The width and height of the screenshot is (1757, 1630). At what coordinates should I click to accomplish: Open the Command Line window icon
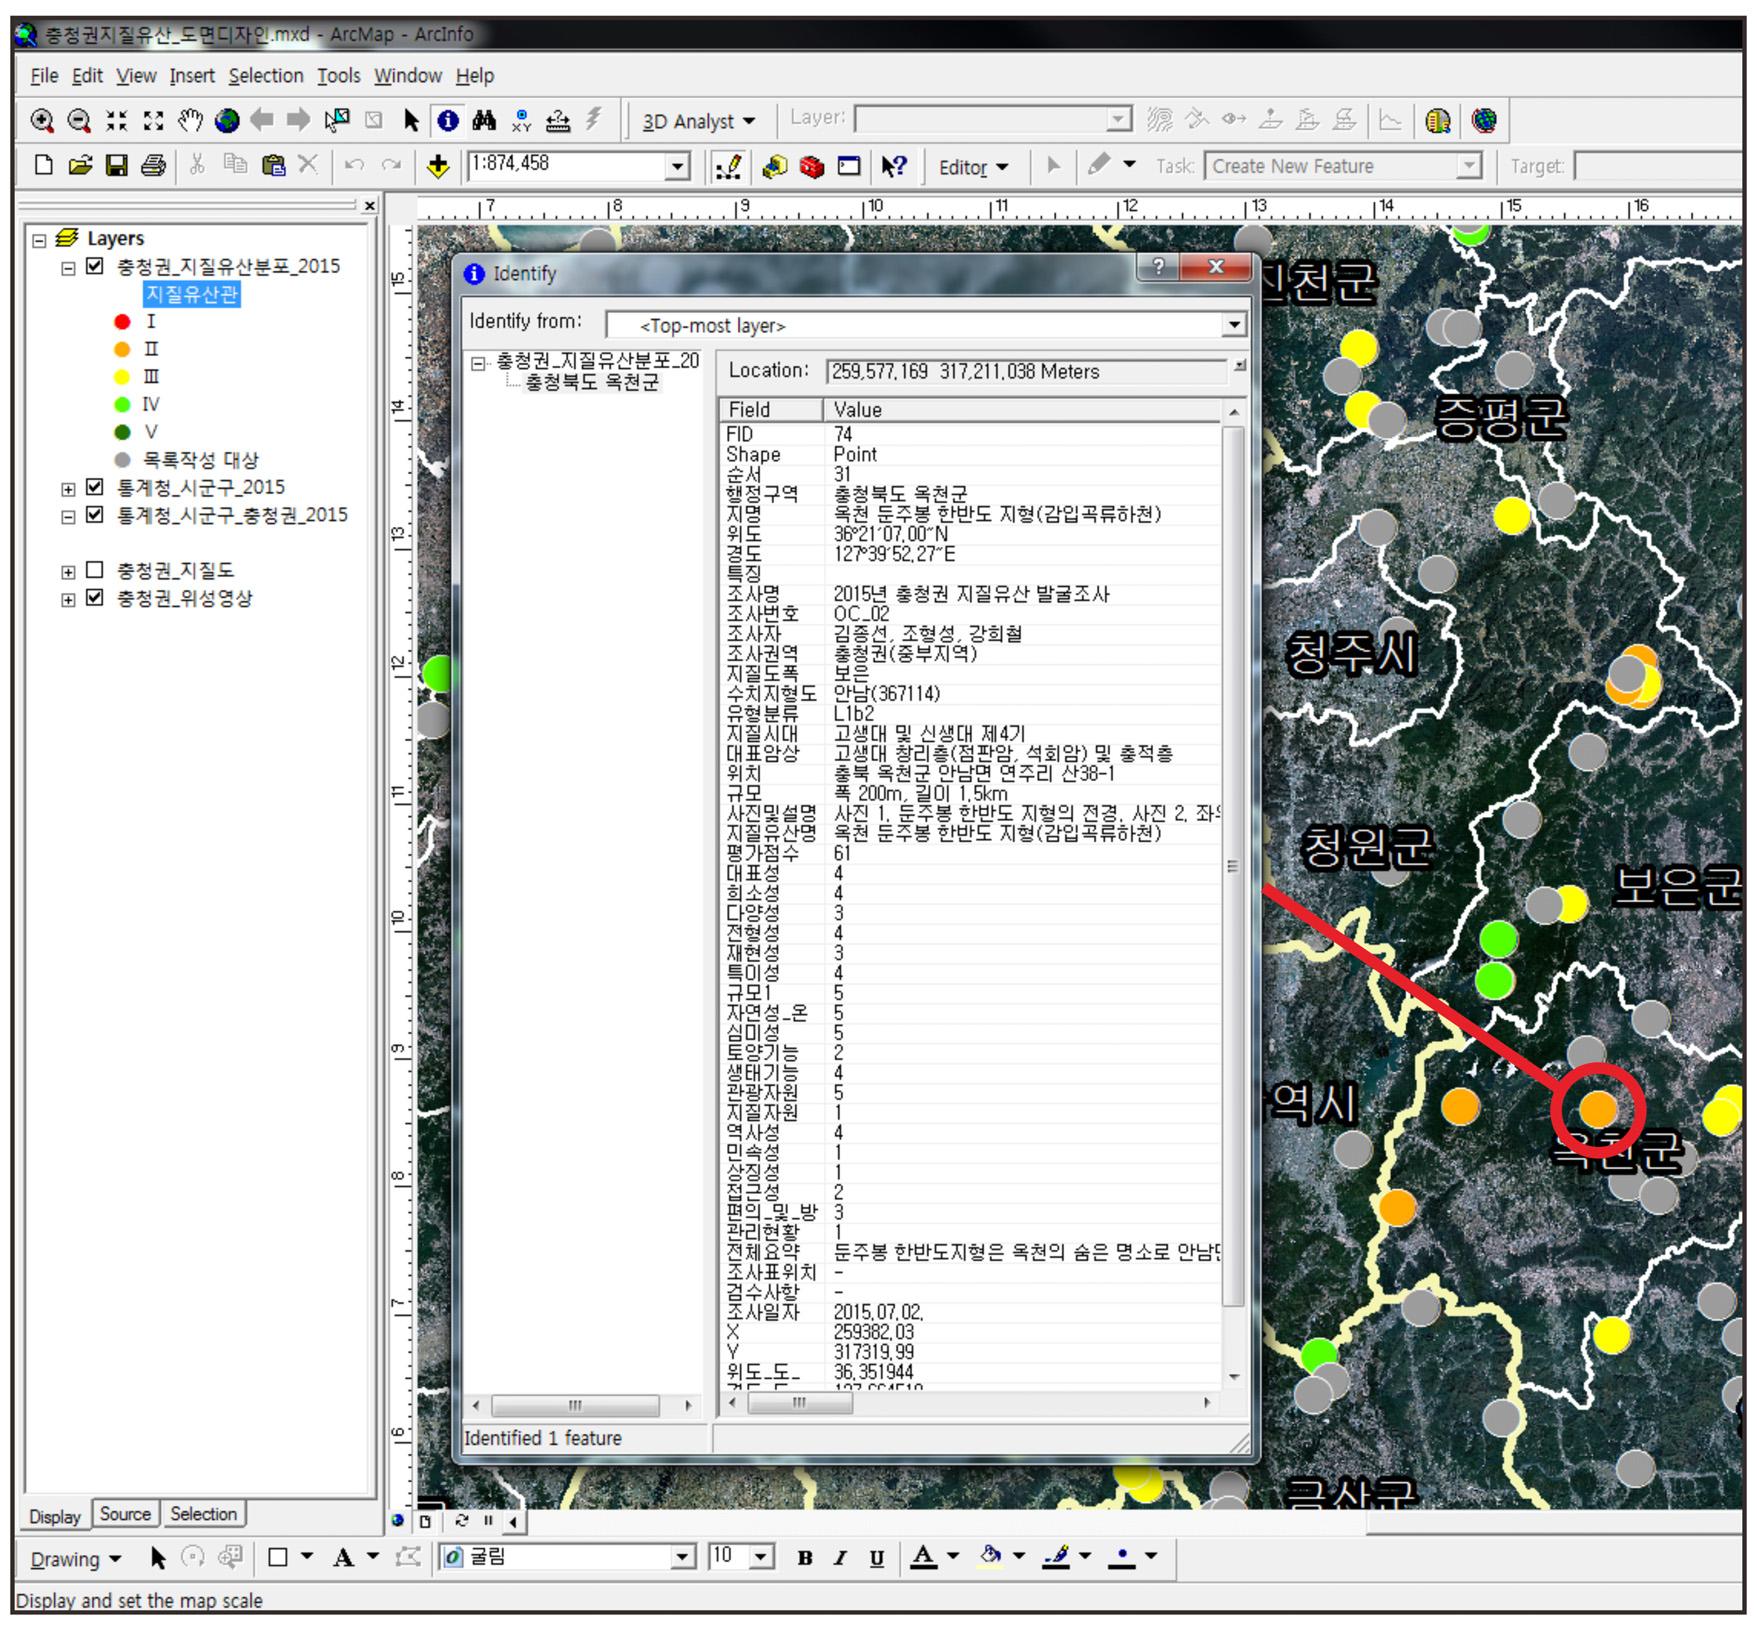(849, 166)
